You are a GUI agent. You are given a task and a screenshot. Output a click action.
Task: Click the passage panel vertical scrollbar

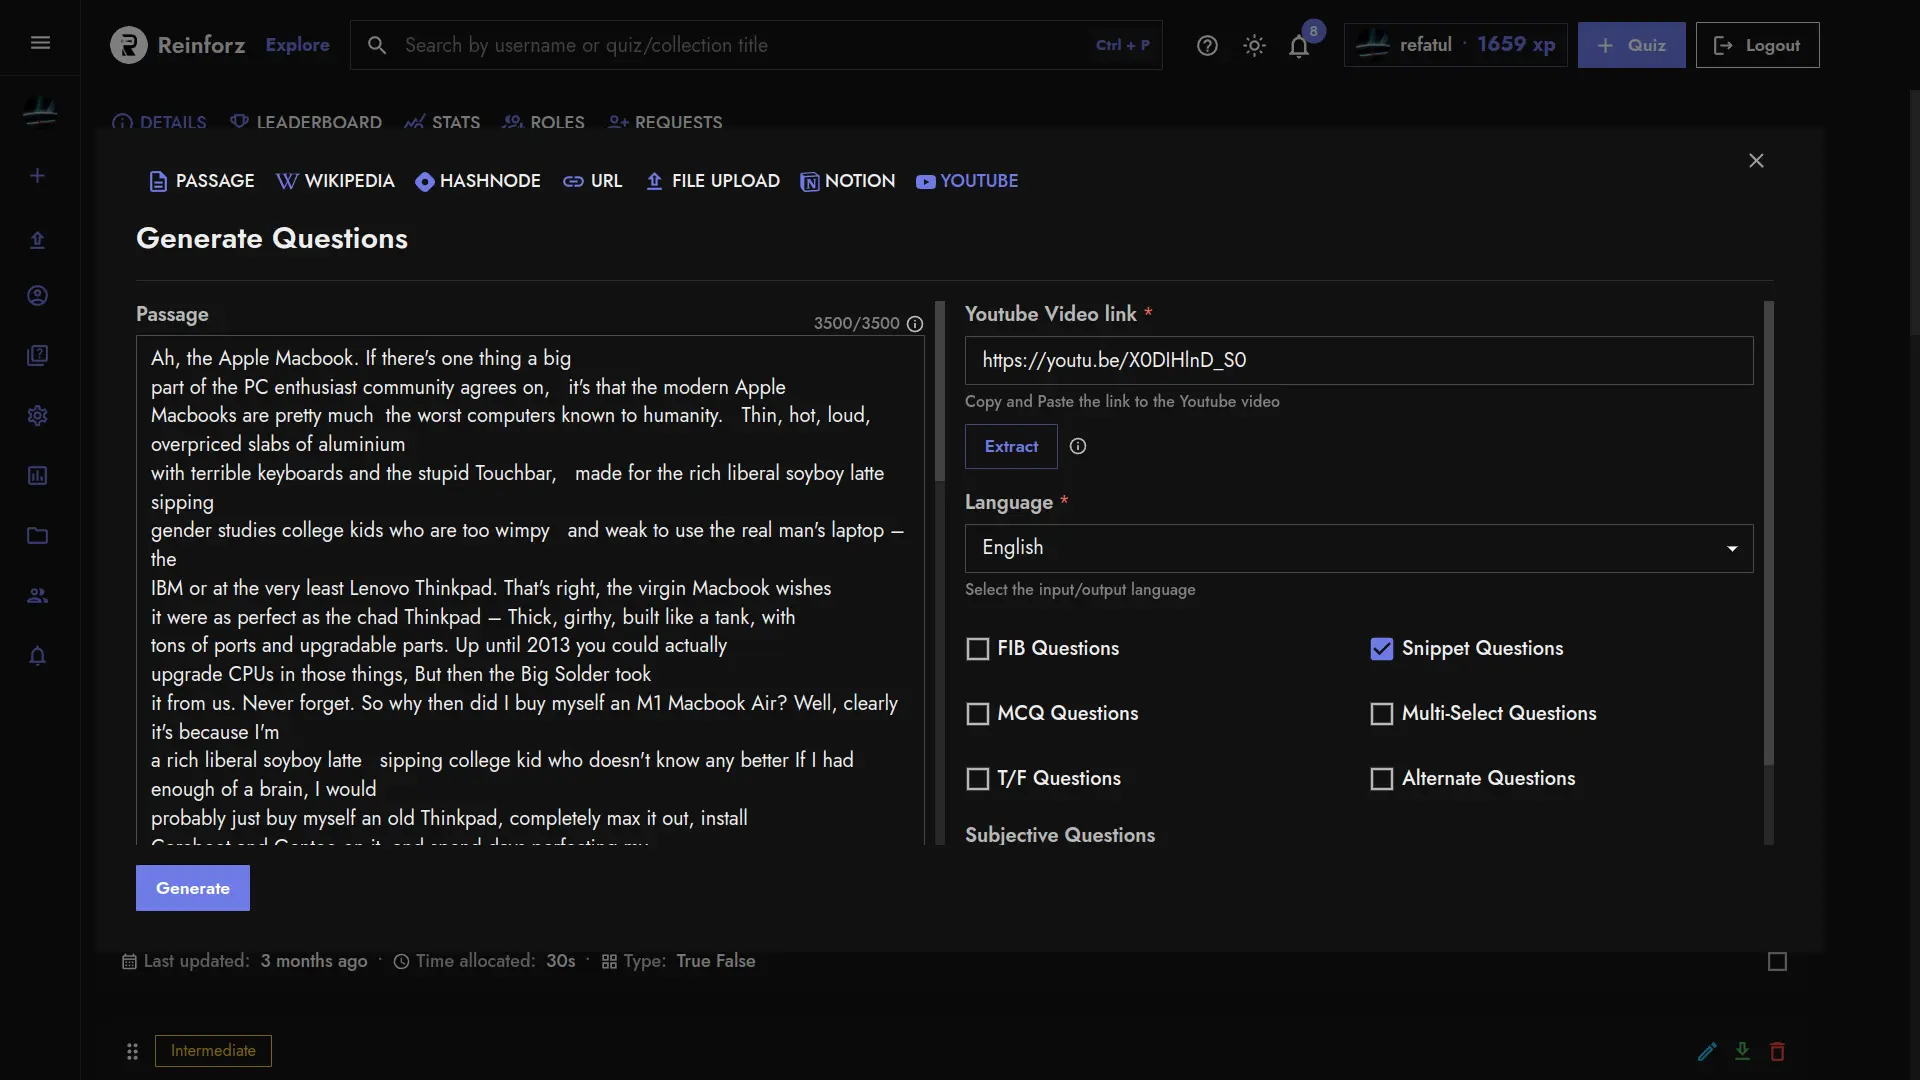coord(939,391)
